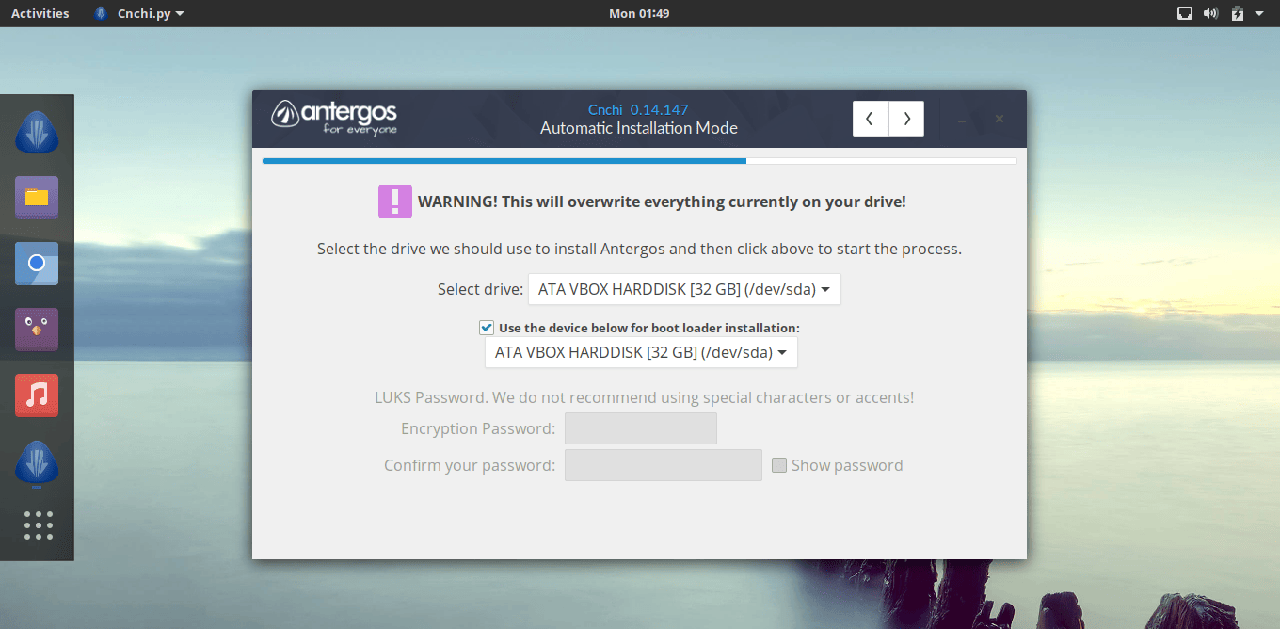The height and width of the screenshot is (629, 1280).
Task: Click the Encryption Password field
Action: (640, 428)
